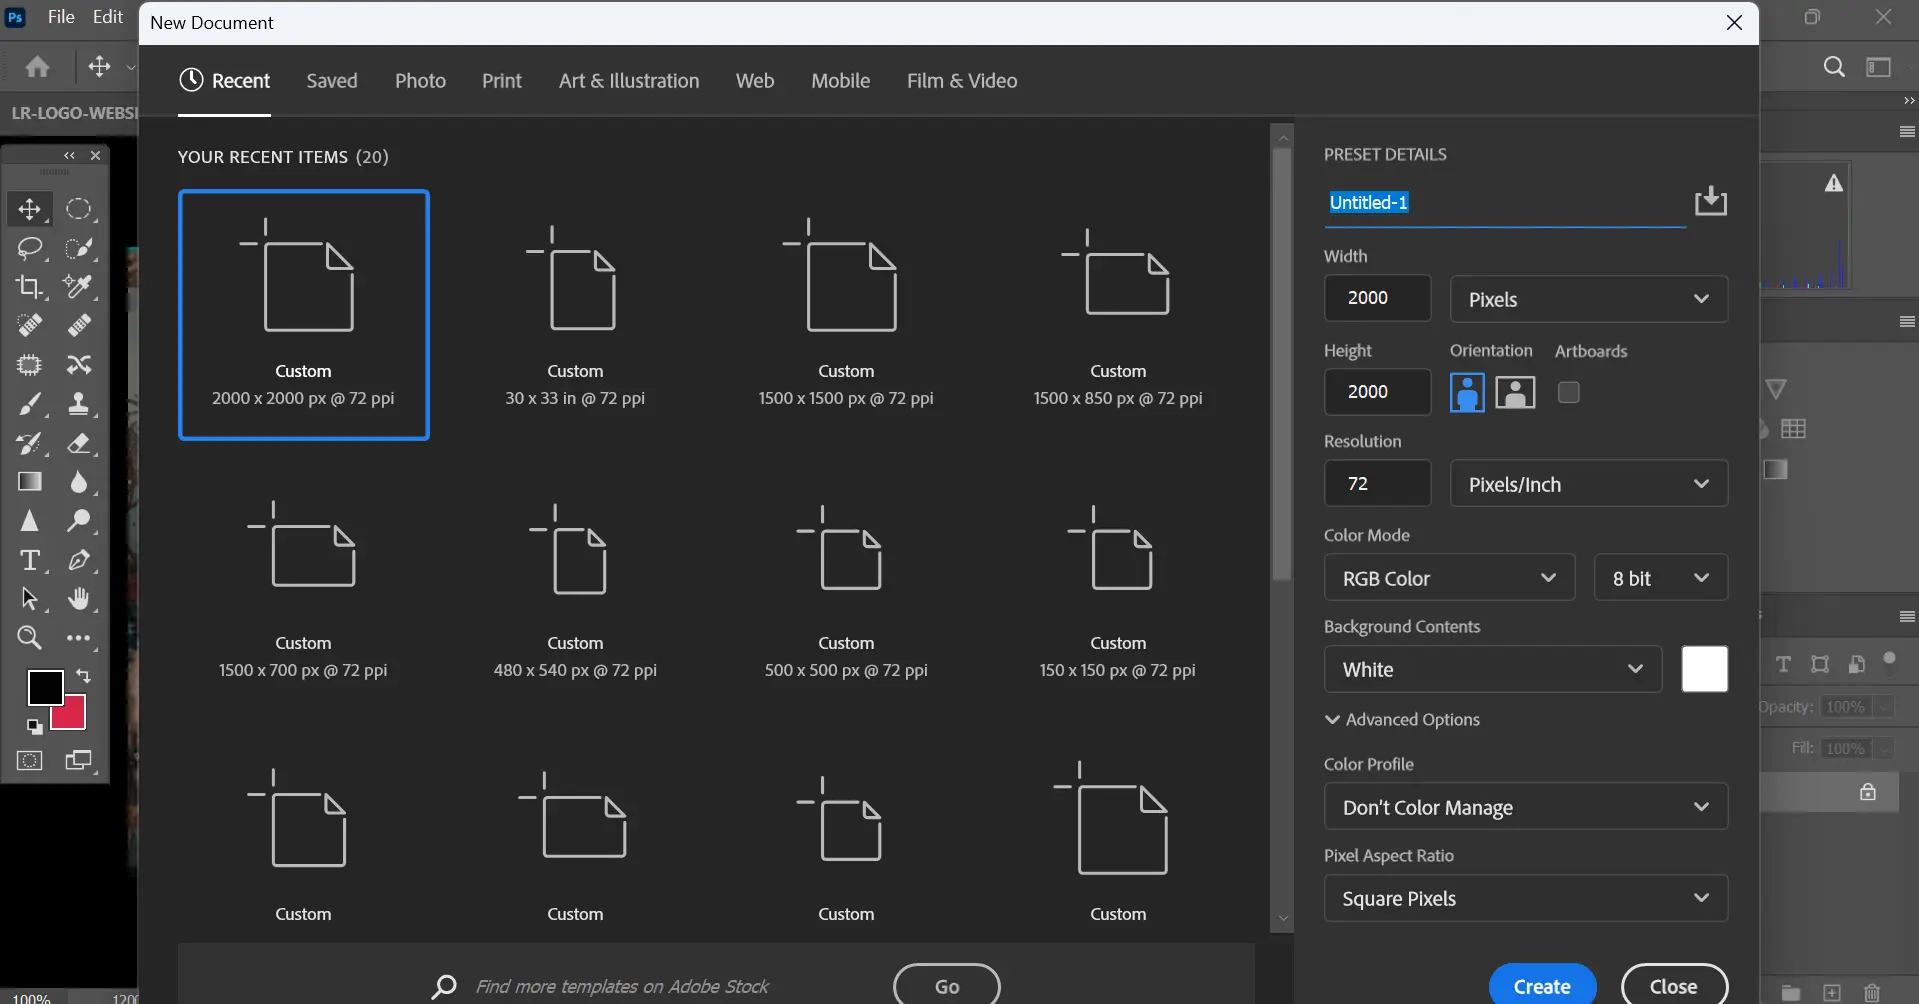Click the Home icon in the options bar

(38, 67)
